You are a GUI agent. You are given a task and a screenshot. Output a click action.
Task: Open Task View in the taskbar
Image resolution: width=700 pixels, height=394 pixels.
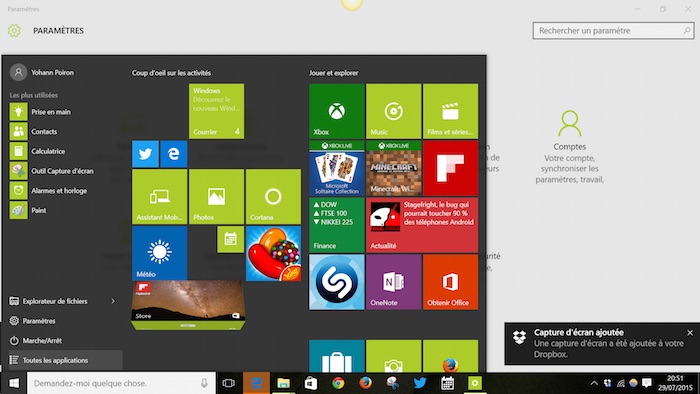229,383
